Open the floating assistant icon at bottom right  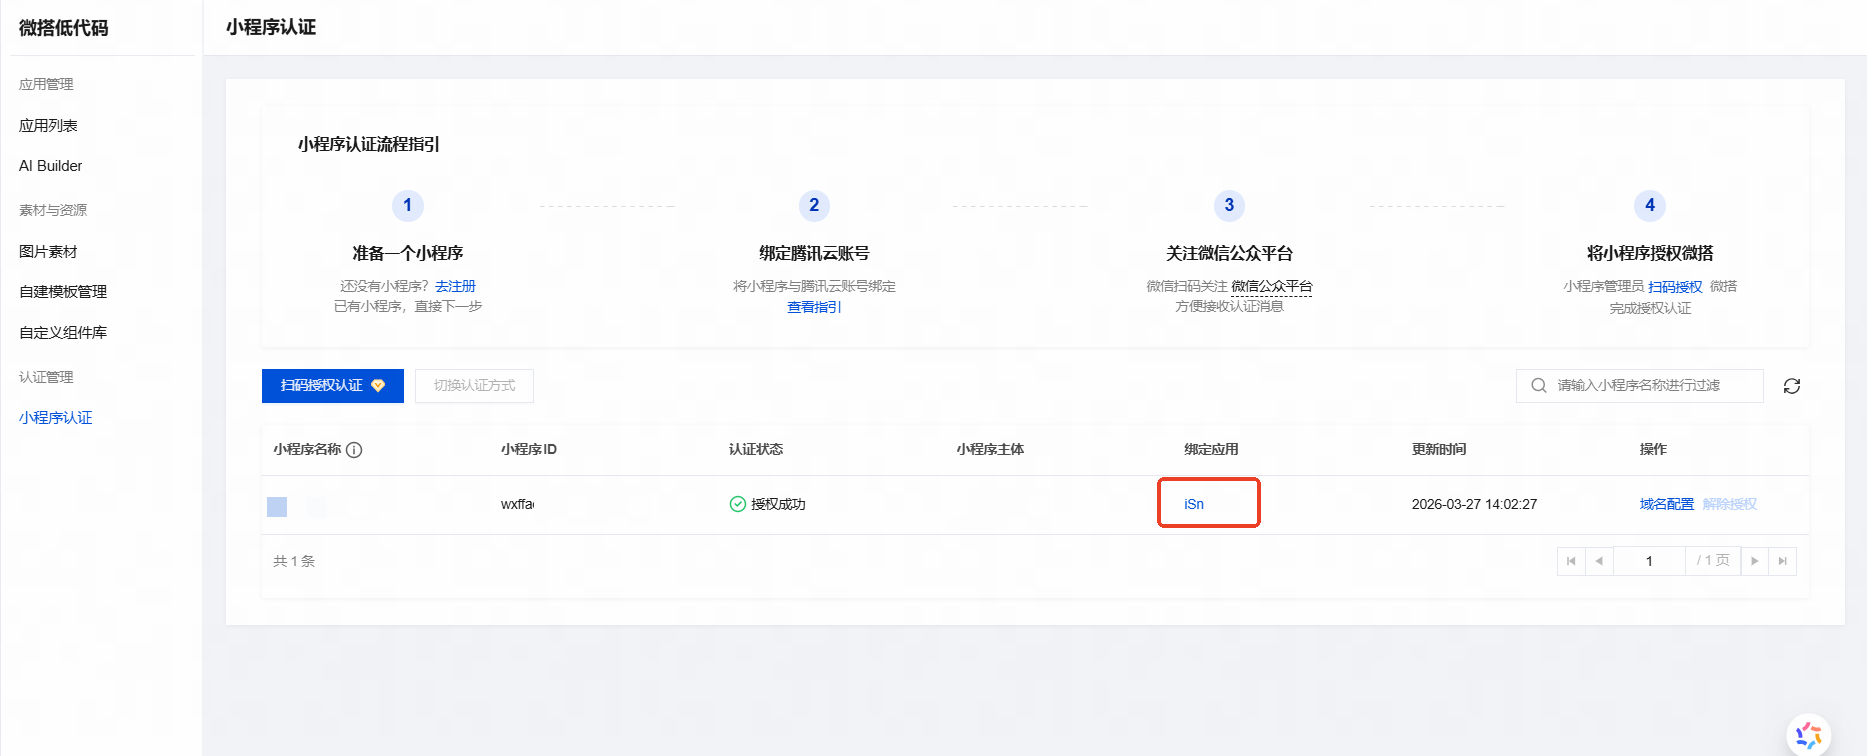(1808, 735)
